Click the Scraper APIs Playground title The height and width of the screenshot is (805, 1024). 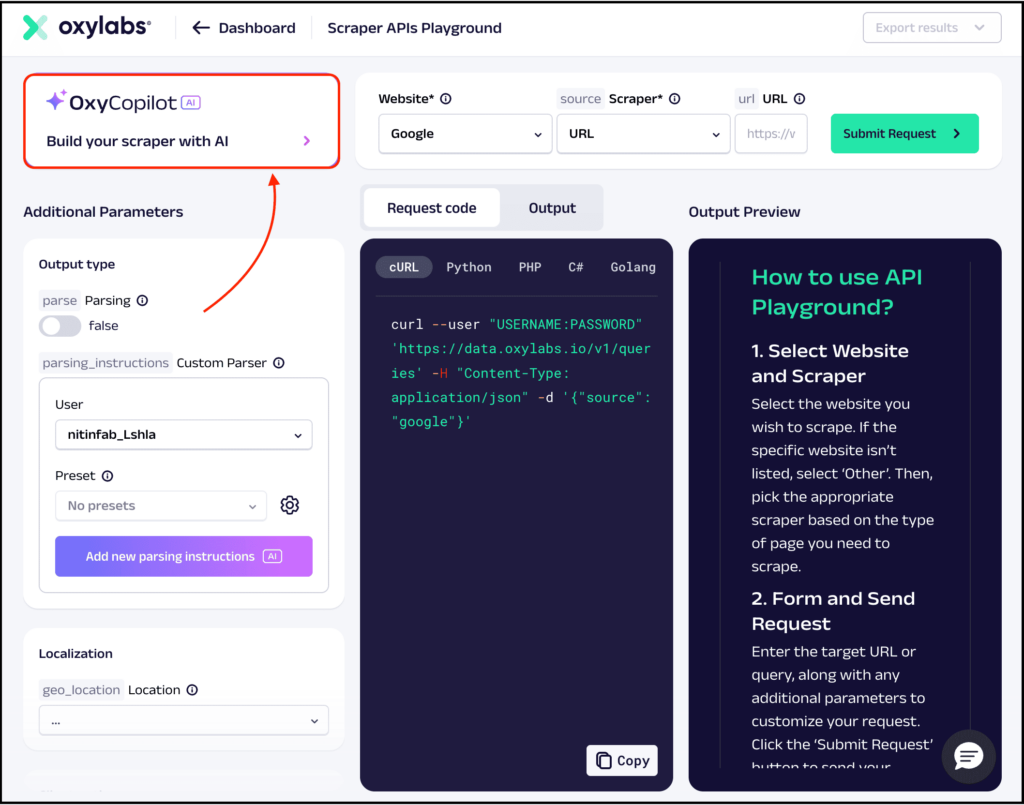(x=415, y=28)
